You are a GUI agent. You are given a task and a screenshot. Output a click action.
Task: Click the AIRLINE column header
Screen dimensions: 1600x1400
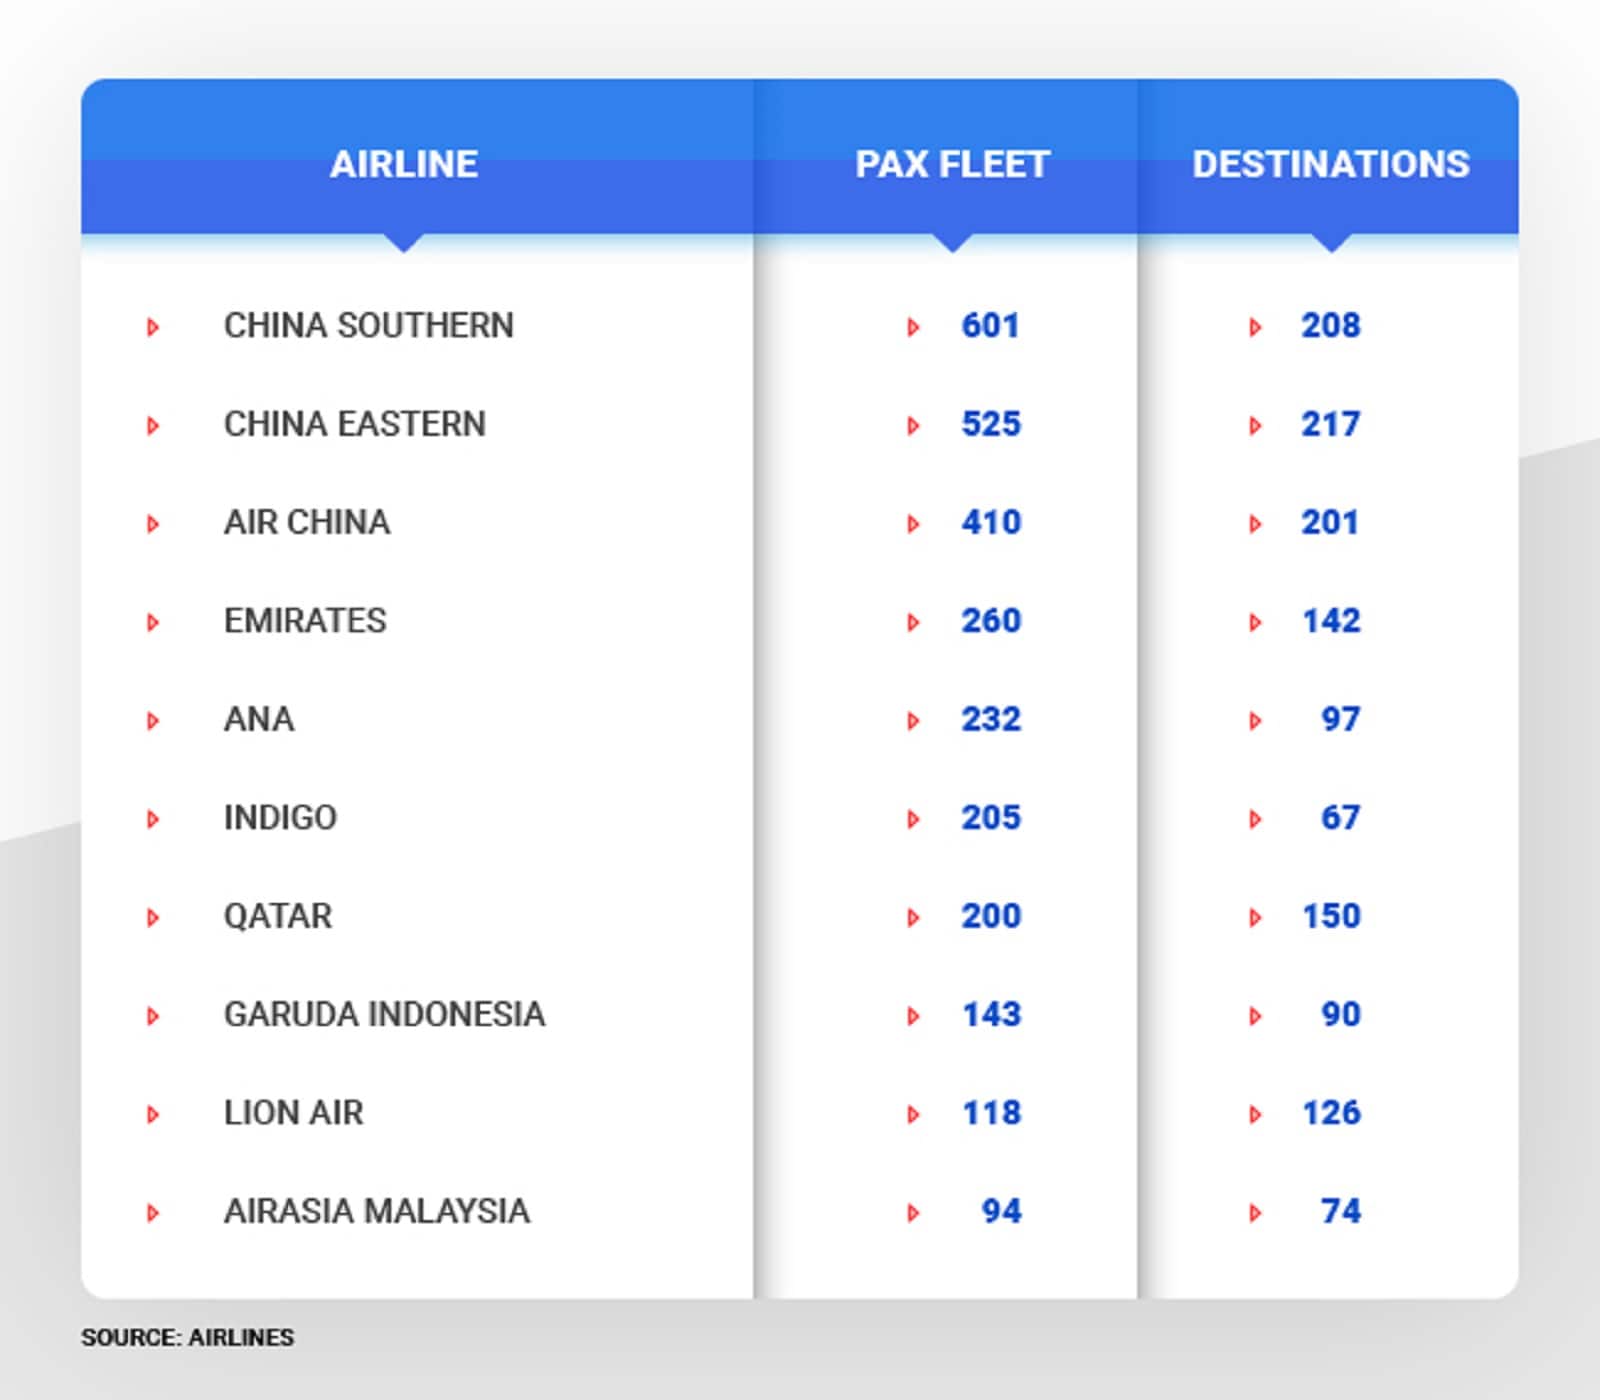click(404, 164)
